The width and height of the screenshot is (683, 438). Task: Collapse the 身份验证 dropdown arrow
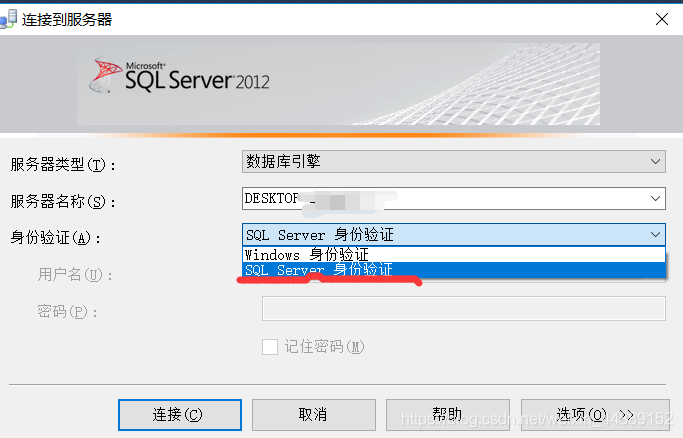(x=655, y=234)
